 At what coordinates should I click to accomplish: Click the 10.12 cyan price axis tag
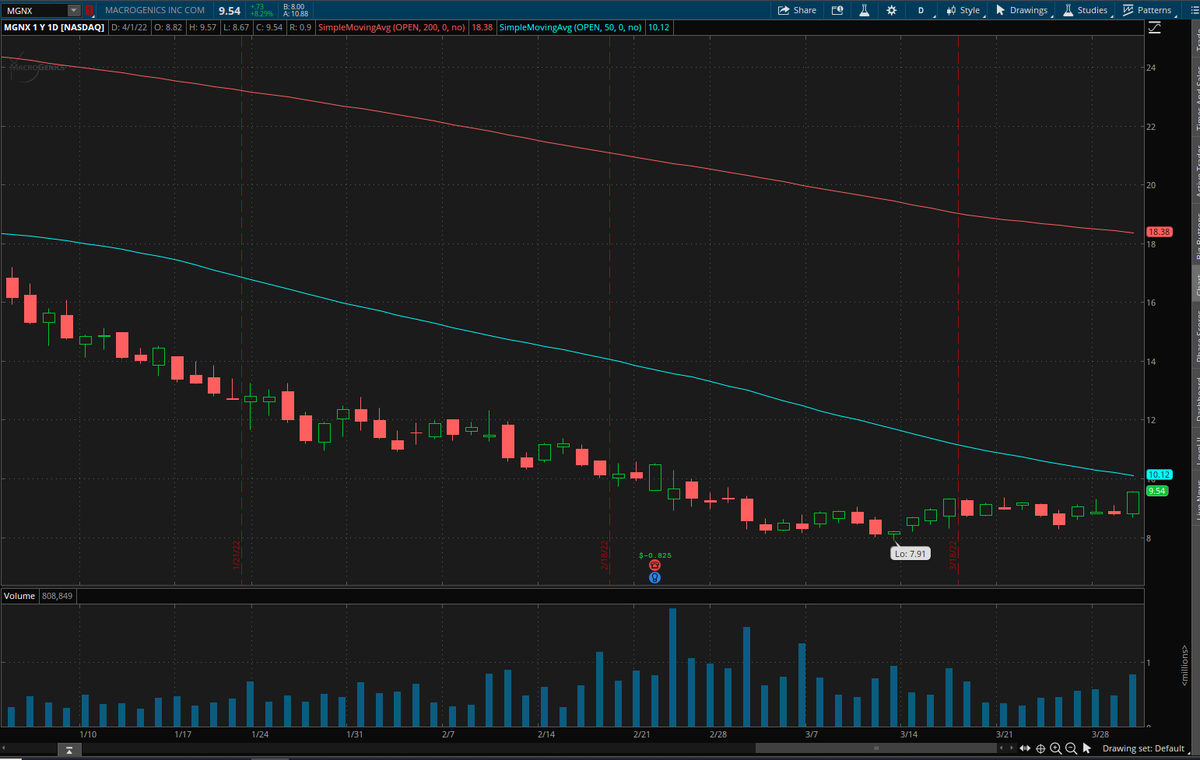(1159, 474)
